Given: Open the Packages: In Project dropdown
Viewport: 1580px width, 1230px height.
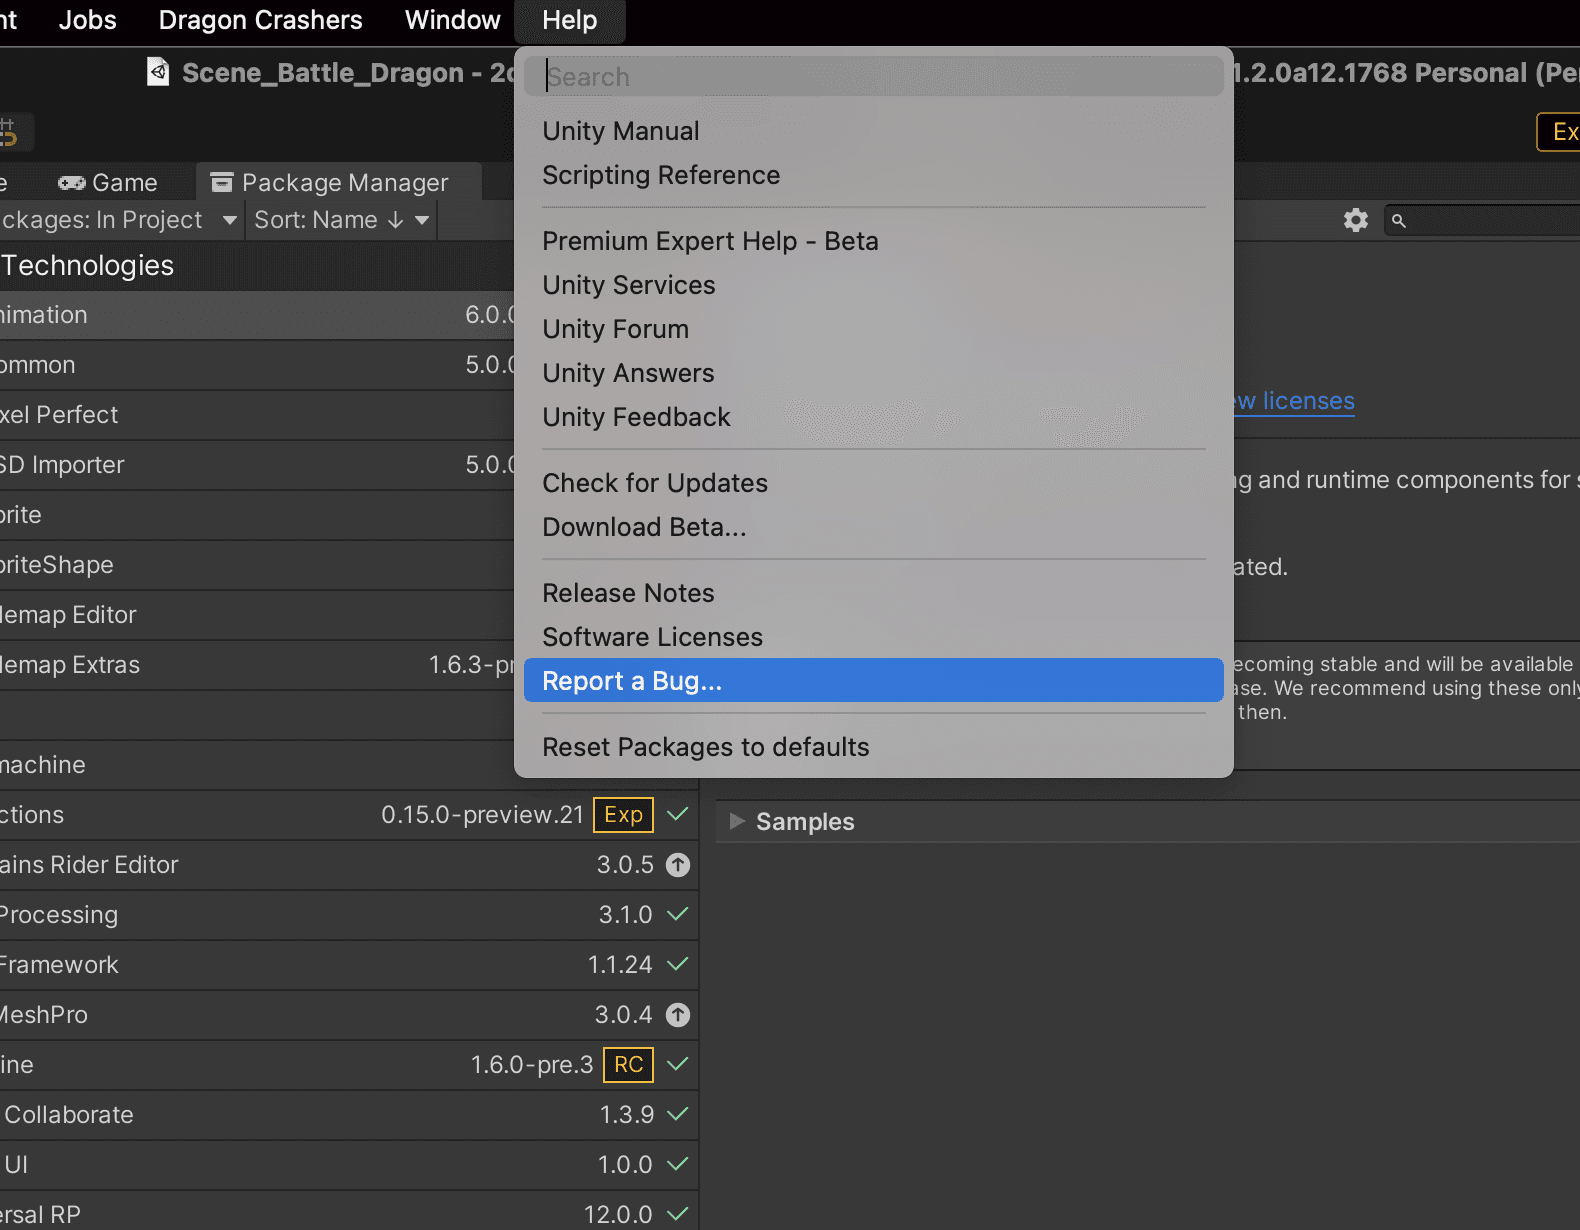Looking at the screenshot, I should pyautogui.click(x=120, y=220).
